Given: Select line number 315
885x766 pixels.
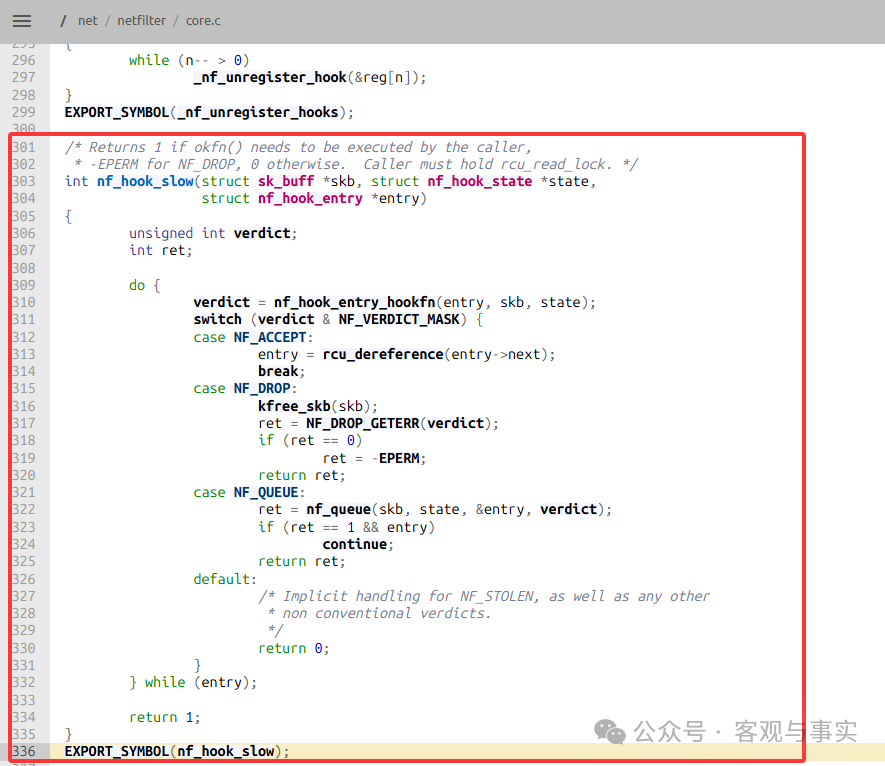Looking at the screenshot, I should point(24,389).
